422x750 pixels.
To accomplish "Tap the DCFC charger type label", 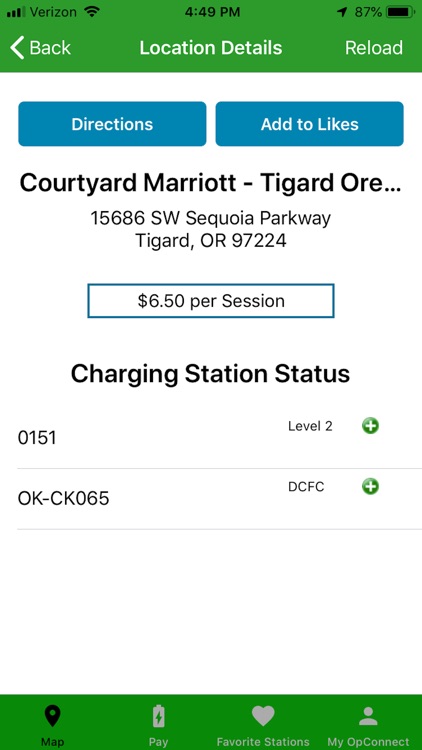I will [x=306, y=487].
